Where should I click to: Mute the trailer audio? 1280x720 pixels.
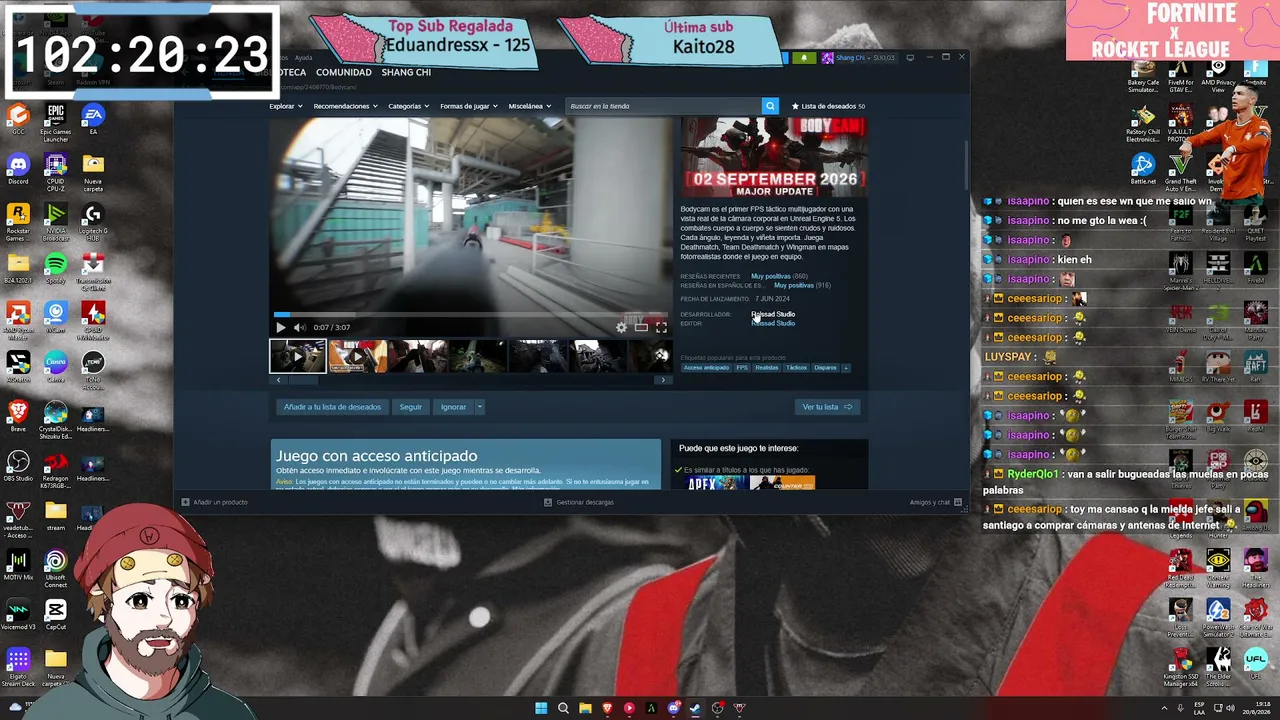click(x=299, y=327)
